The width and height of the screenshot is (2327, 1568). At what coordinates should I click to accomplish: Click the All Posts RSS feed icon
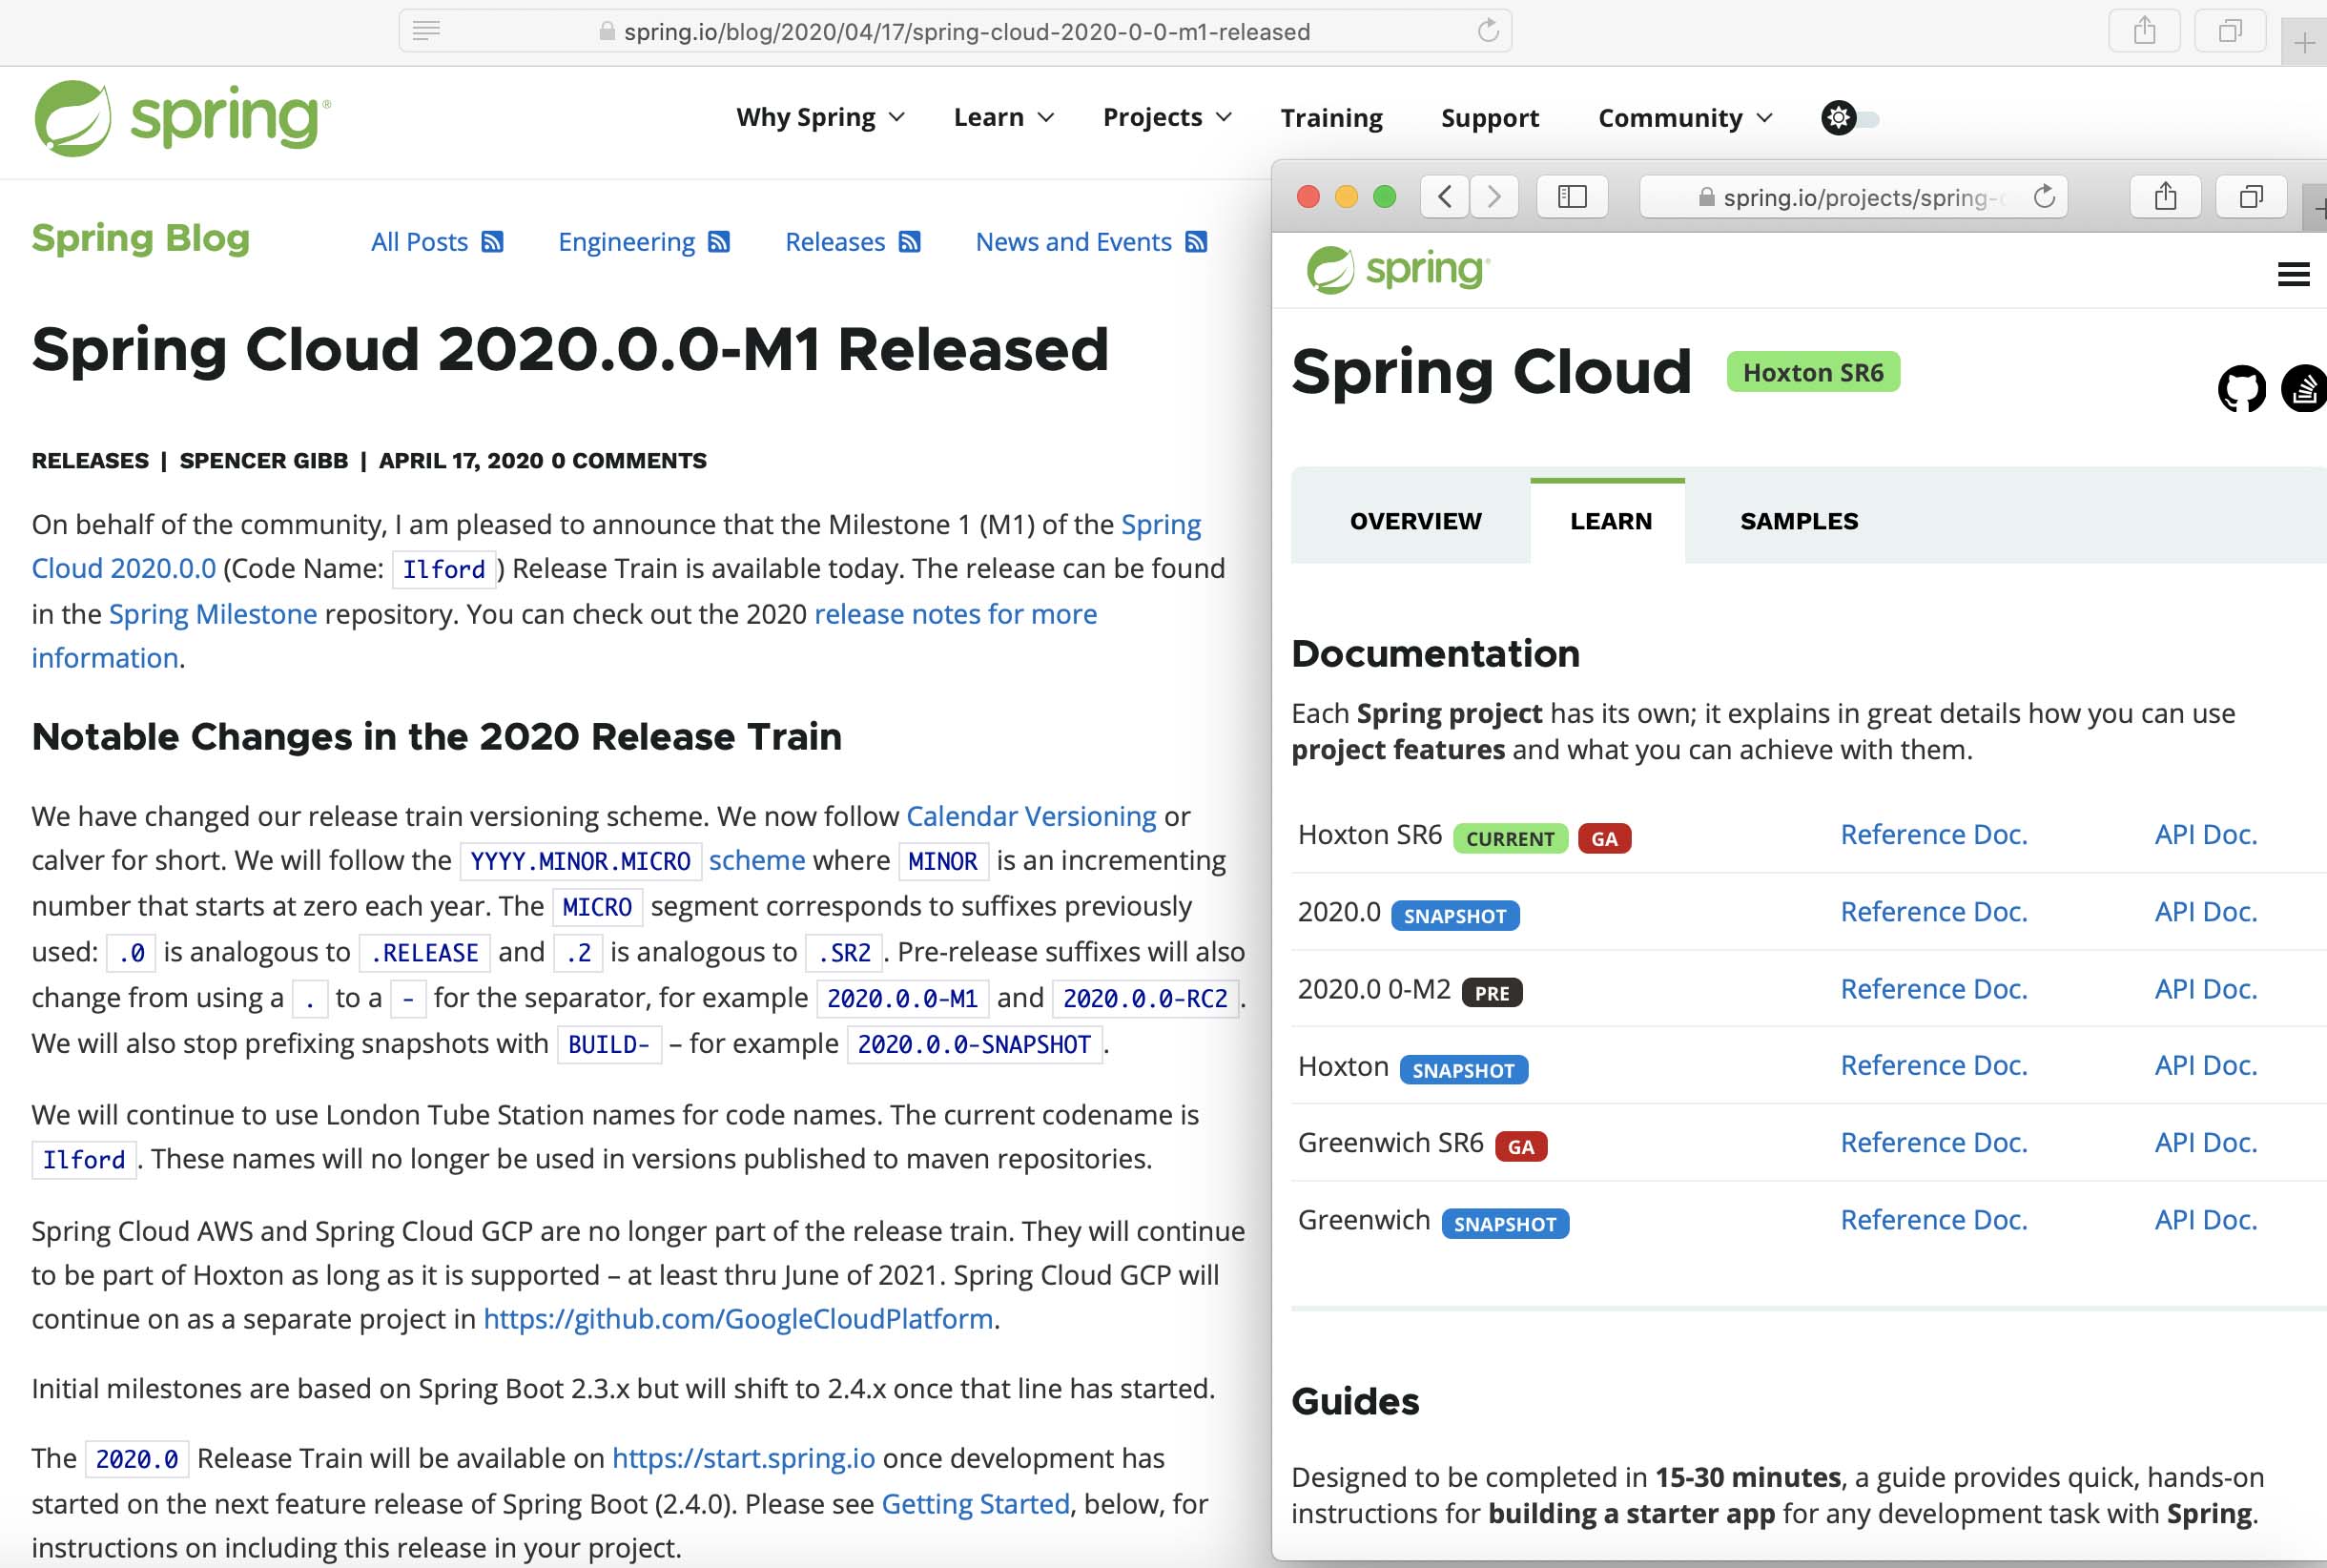pos(492,242)
